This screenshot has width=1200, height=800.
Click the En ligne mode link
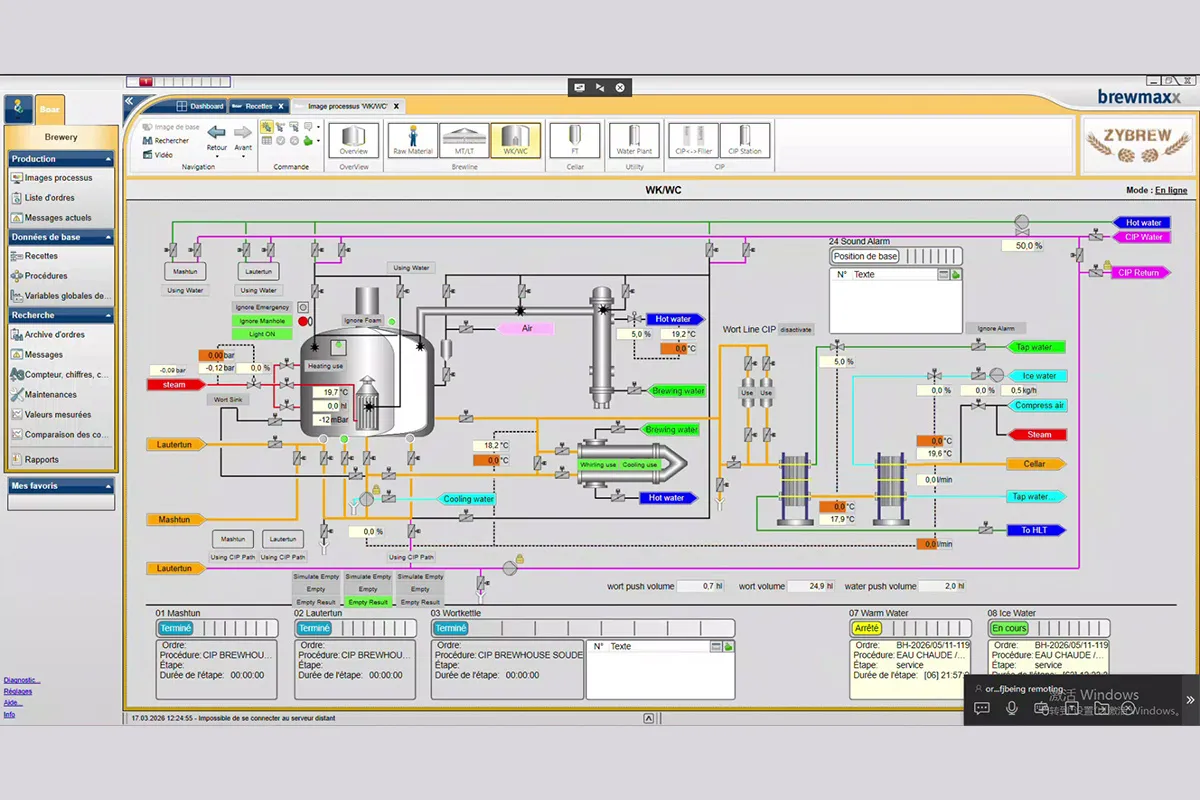[x=1171, y=190]
